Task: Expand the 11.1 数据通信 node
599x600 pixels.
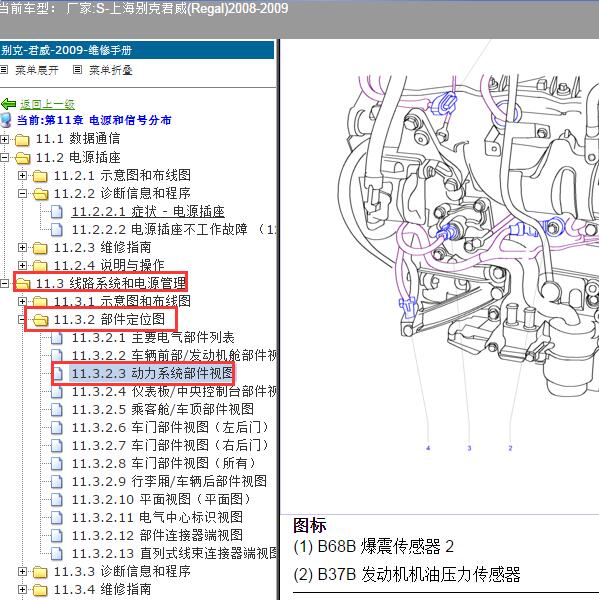Action: (4, 139)
